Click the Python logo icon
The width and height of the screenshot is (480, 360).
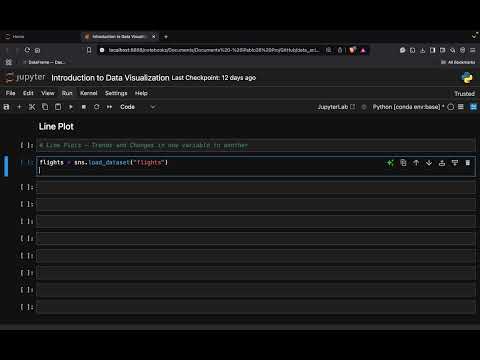coord(467,78)
